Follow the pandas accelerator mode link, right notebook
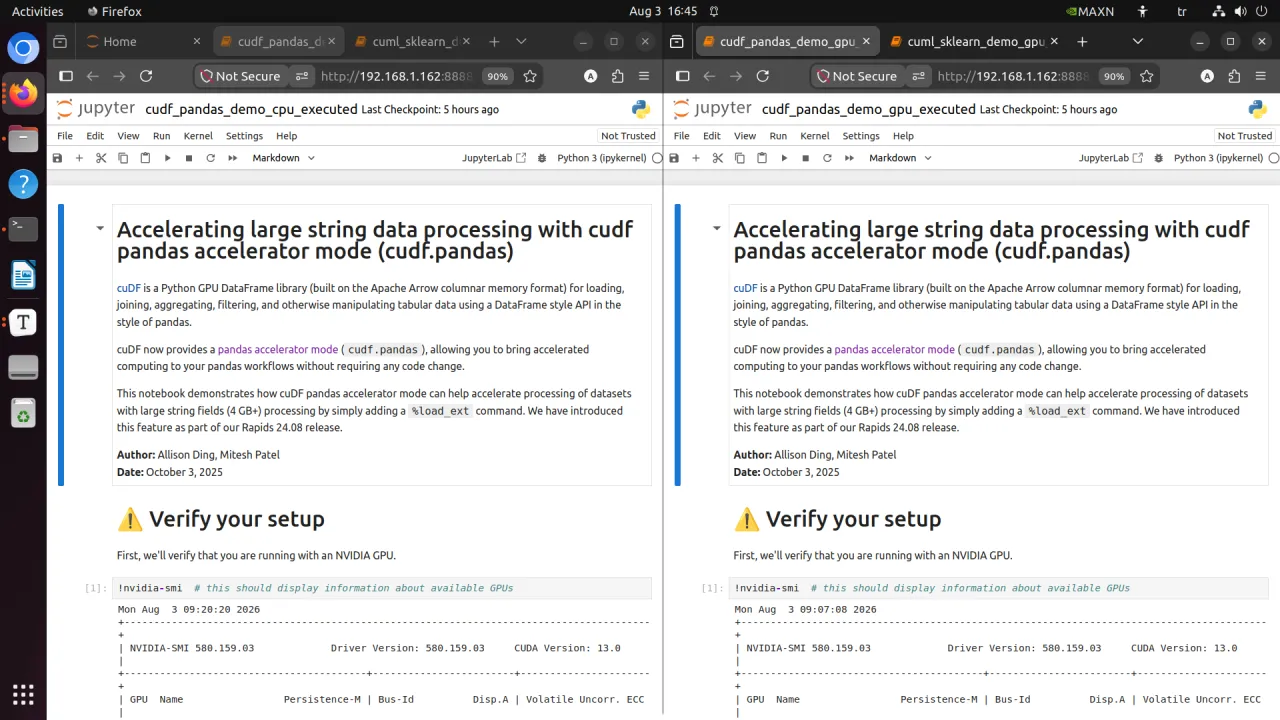The image size is (1280, 720). (894, 350)
